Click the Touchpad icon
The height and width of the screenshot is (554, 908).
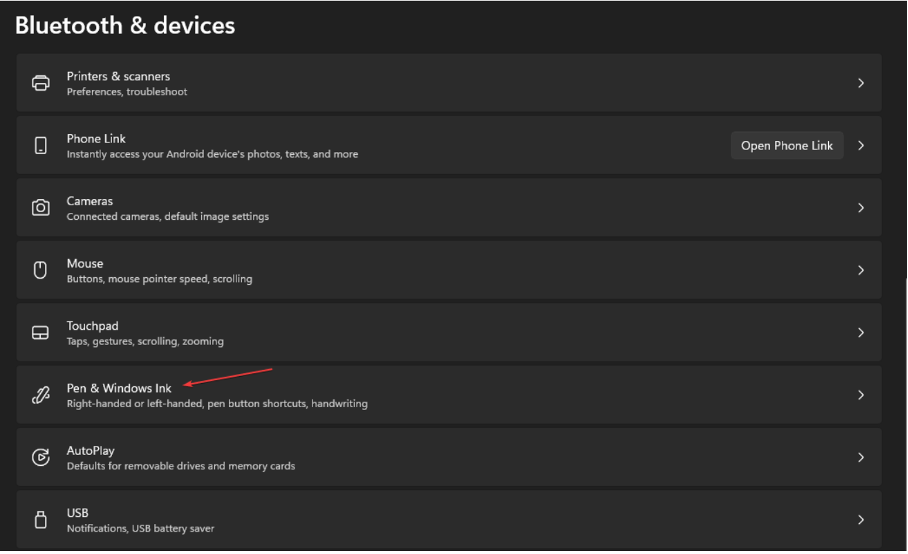(x=41, y=333)
